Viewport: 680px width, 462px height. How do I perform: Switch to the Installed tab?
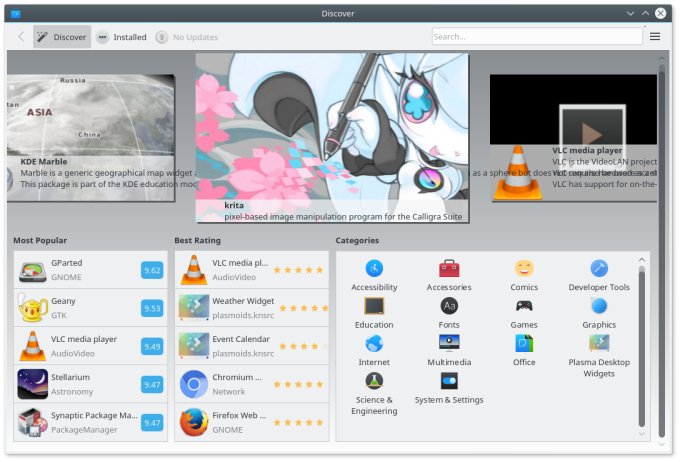(121, 37)
